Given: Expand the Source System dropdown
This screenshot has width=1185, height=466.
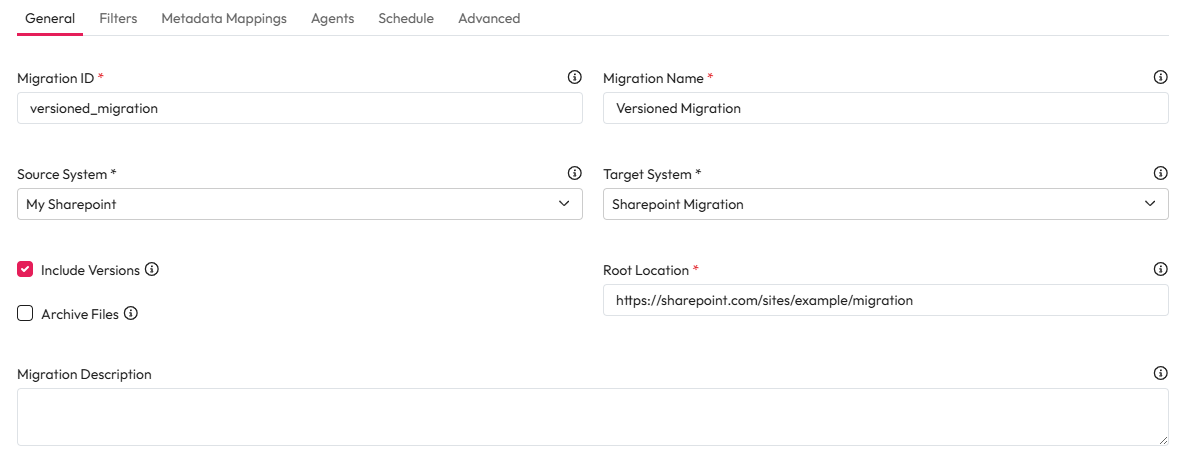Looking at the screenshot, I should coord(299,204).
